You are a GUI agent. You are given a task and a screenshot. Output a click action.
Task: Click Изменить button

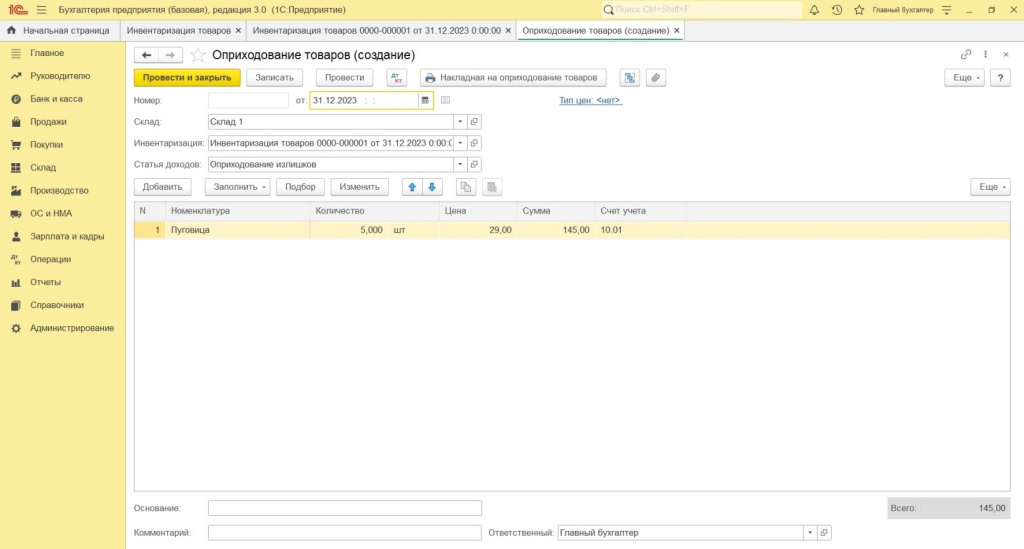(359, 187)
